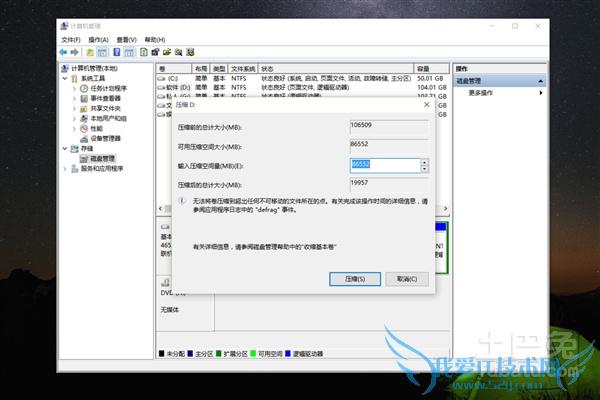Image resolution: width=600 pixels, height=400 pixels.
Task: Sort by the 容量 column header
Action: click(x=432, y=69)
